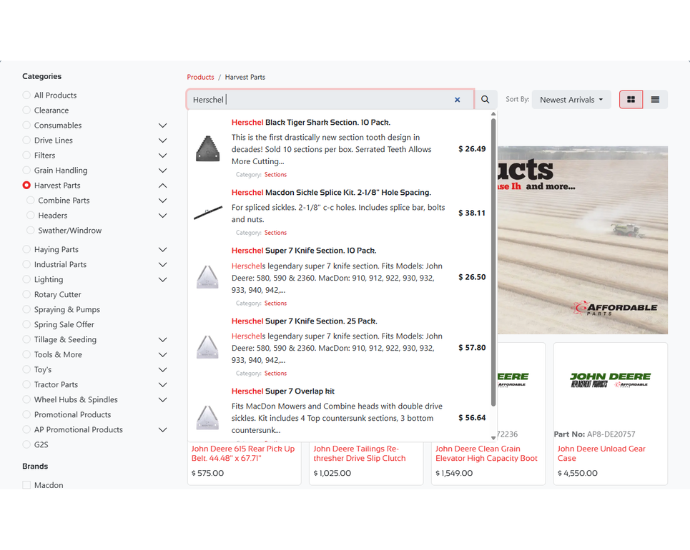The width and height of the screenshot is (690, 550).
Task: Open John Deere 615 Rear Pick Up Belt
Action: (243, 453)
